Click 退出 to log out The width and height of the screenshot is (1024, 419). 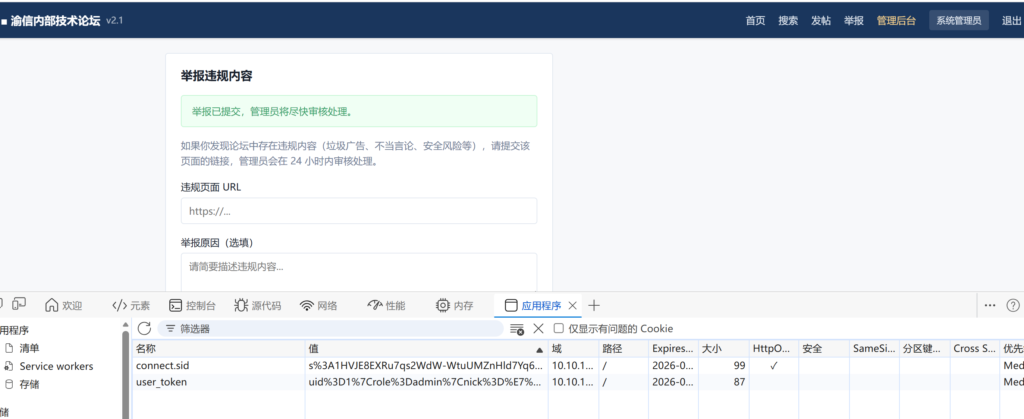tap(1012, 20)
